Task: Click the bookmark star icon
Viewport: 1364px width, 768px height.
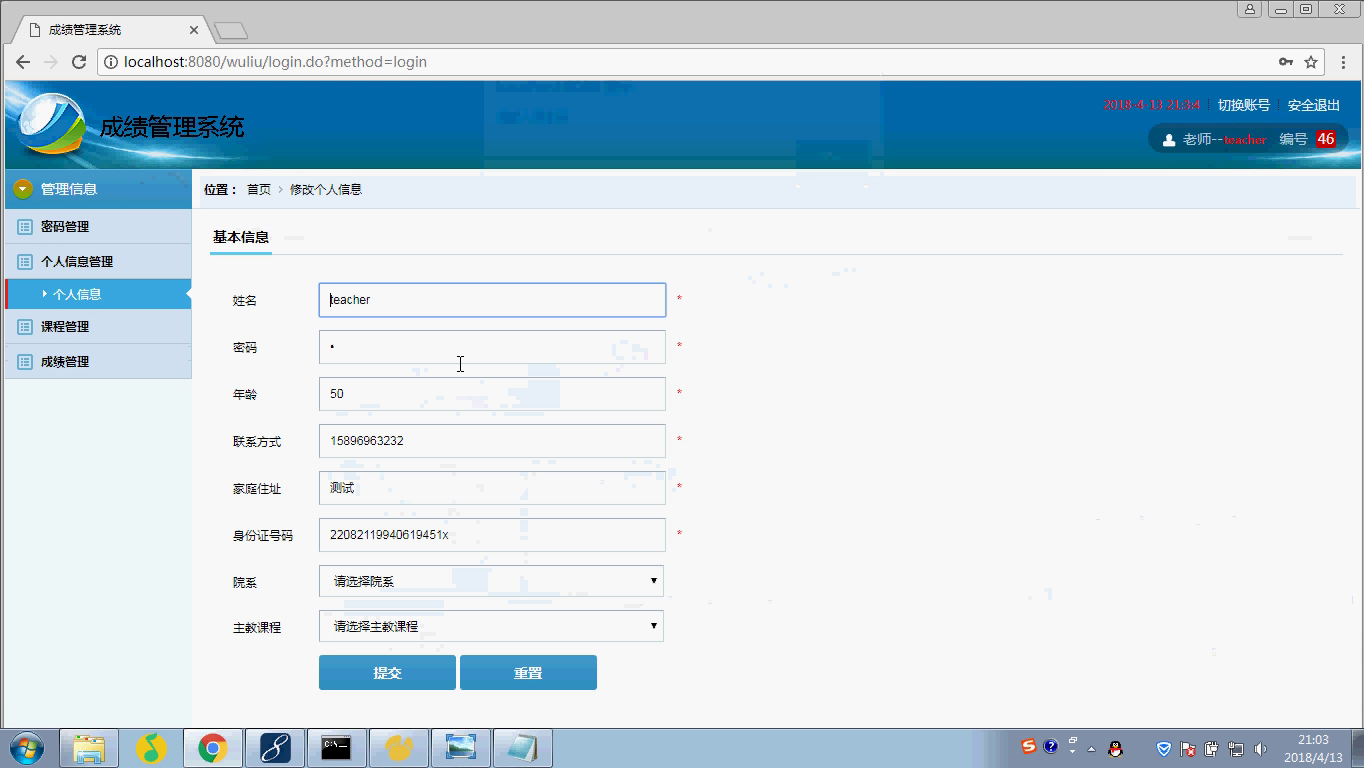Action: (x=1311, y=61)
